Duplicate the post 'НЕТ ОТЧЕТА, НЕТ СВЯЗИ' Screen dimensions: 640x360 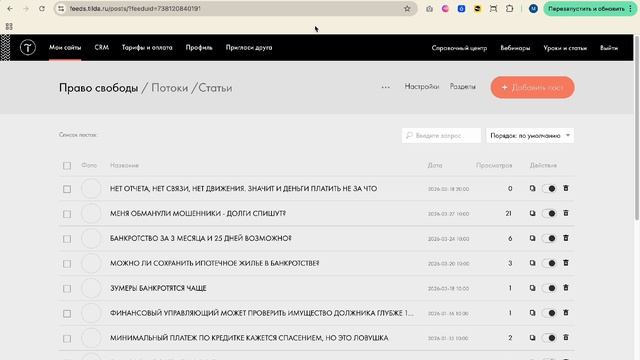(532, 189)
